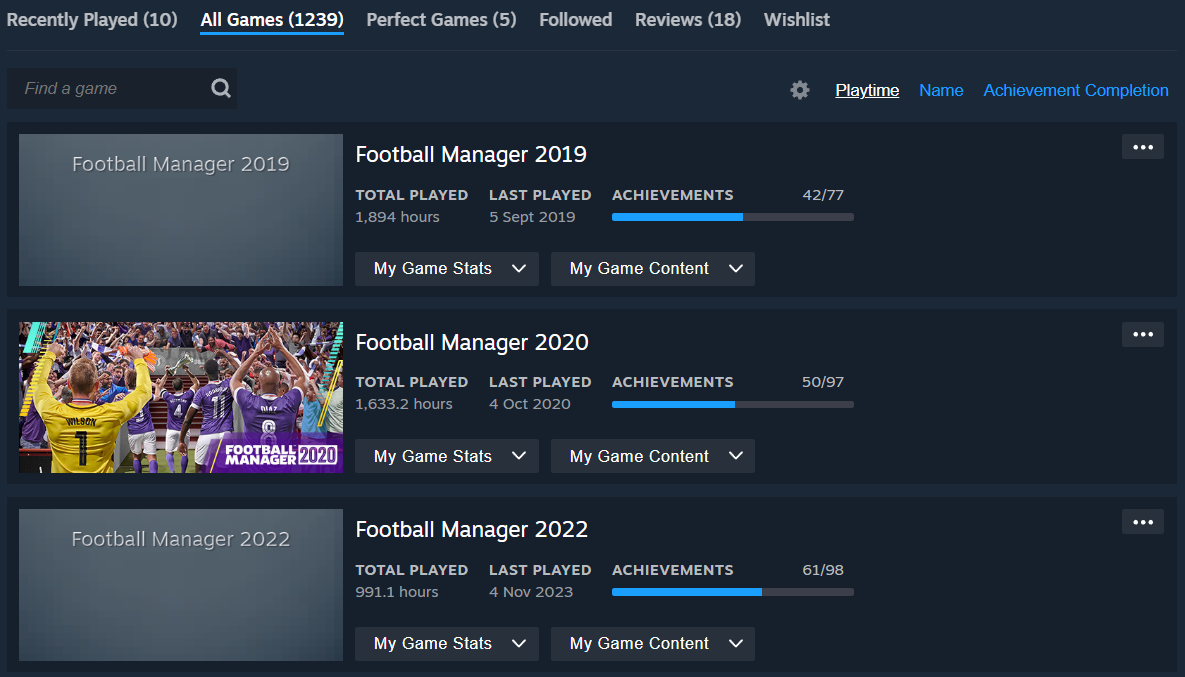Click Football Manager 2020 cover artwork
Viewport: 1185px width, 677px height.
pyautogui.click(x=181, y=397)
